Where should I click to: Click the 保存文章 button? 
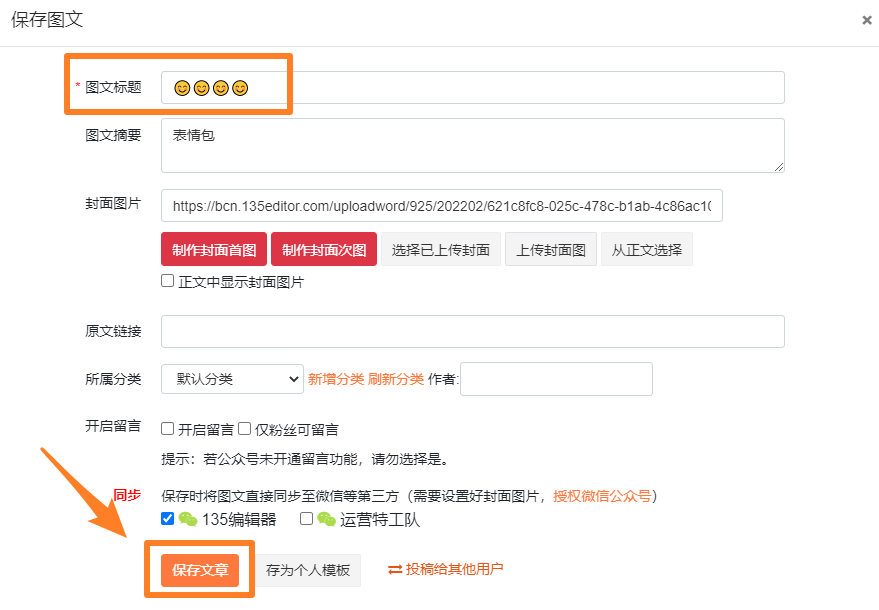pos(200,570)
